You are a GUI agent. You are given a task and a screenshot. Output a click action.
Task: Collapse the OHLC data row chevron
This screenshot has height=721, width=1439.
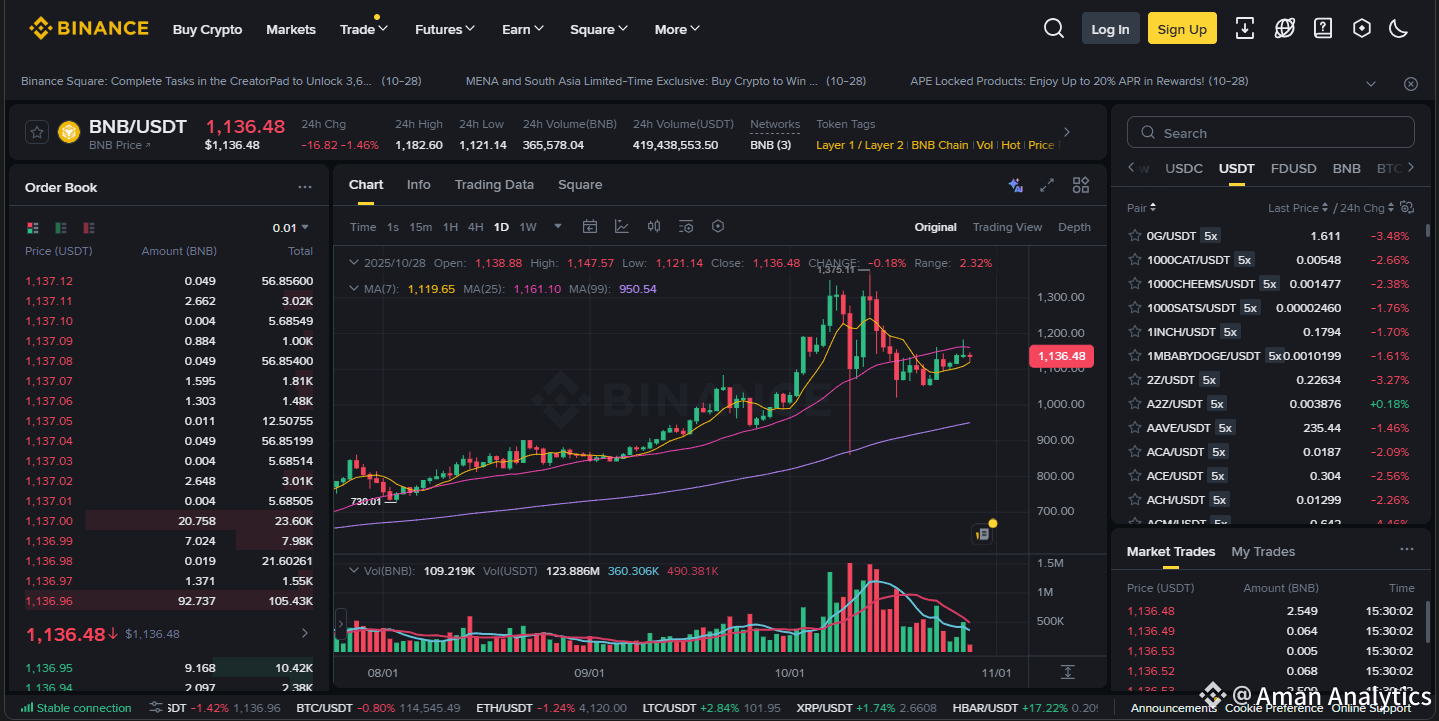[x=353, y=263]
